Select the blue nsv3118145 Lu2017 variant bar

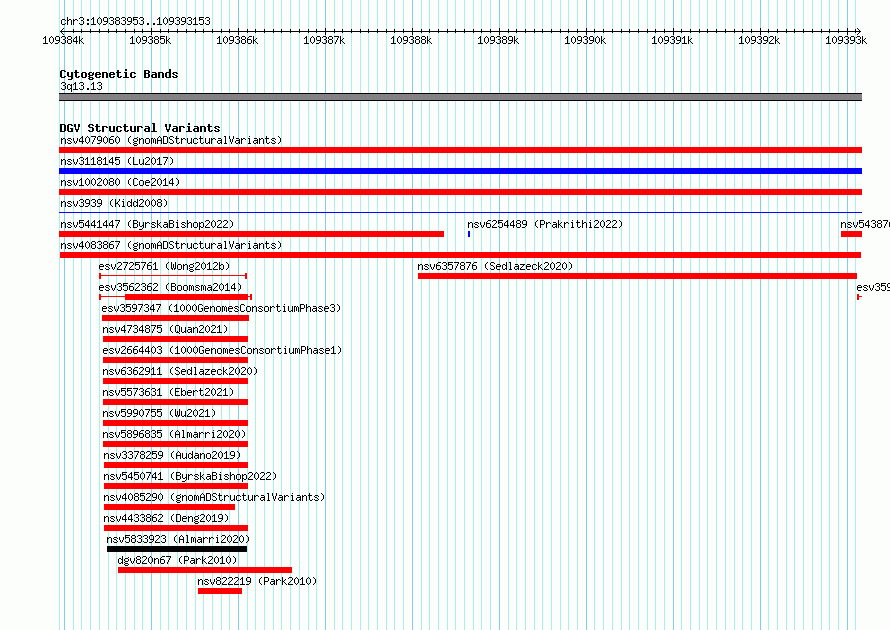click(x=460, y=171)
